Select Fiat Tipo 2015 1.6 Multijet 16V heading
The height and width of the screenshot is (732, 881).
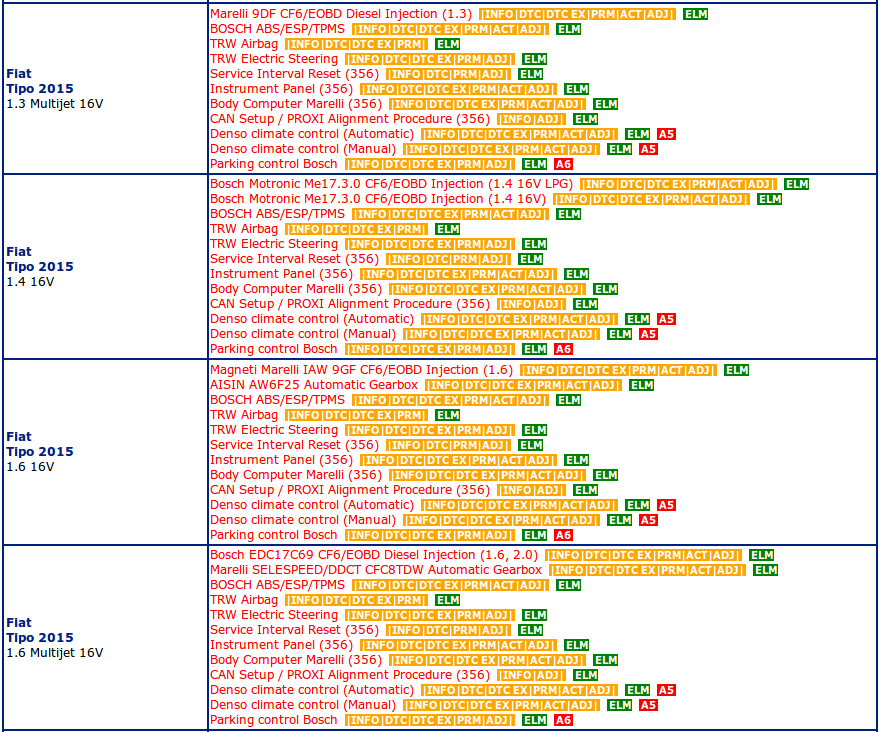tap(55, 638)
